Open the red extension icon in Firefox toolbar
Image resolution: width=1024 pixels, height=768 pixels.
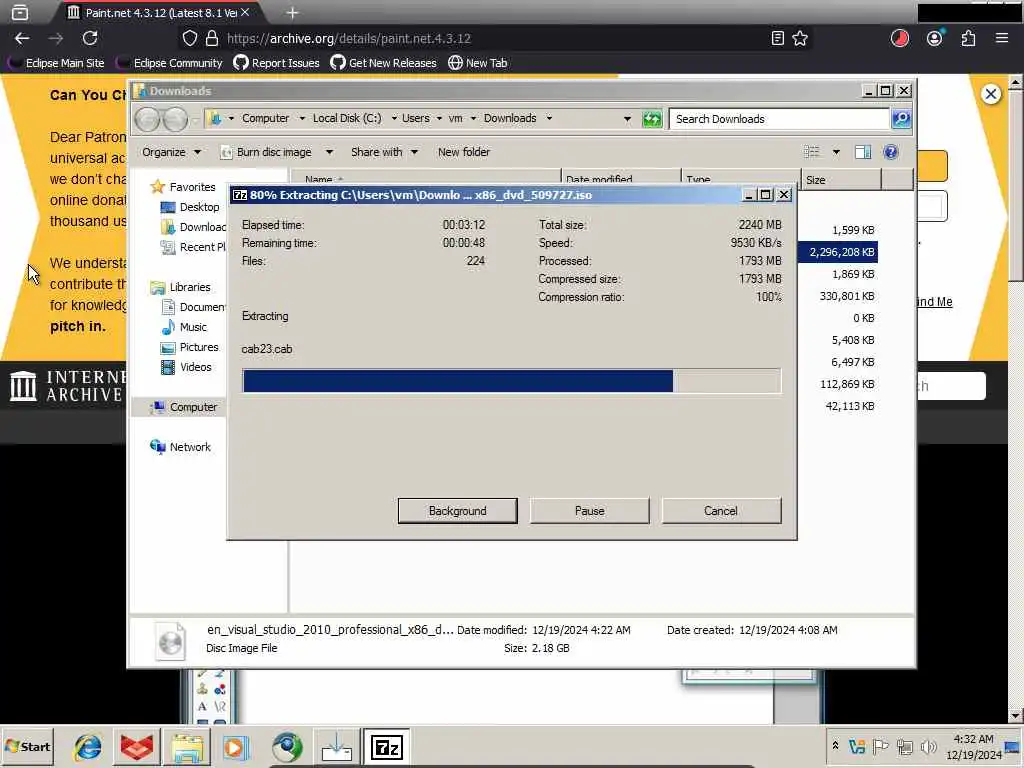(x=899, y=39)
